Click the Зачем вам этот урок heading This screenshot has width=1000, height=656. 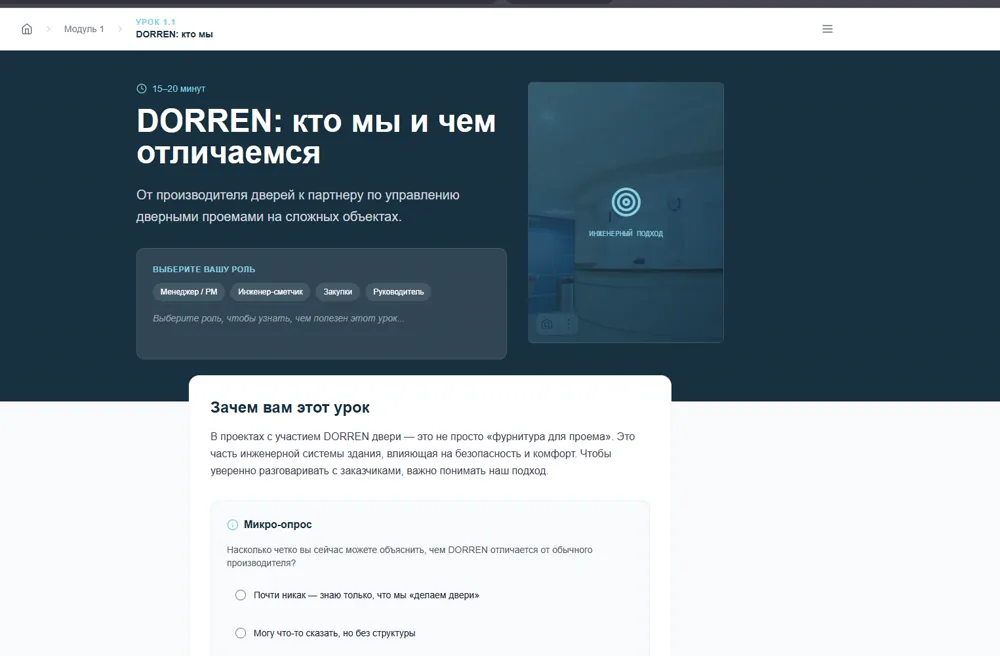290,407
